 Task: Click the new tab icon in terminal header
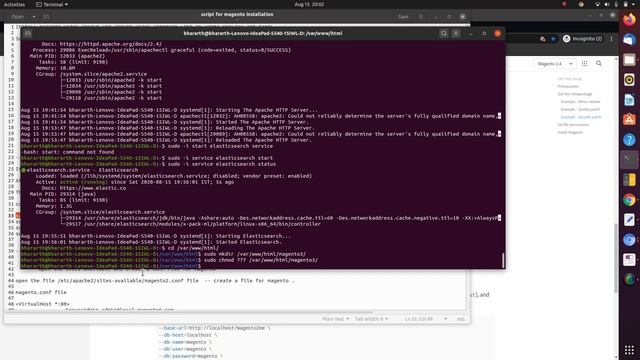[x=28, y=33]
